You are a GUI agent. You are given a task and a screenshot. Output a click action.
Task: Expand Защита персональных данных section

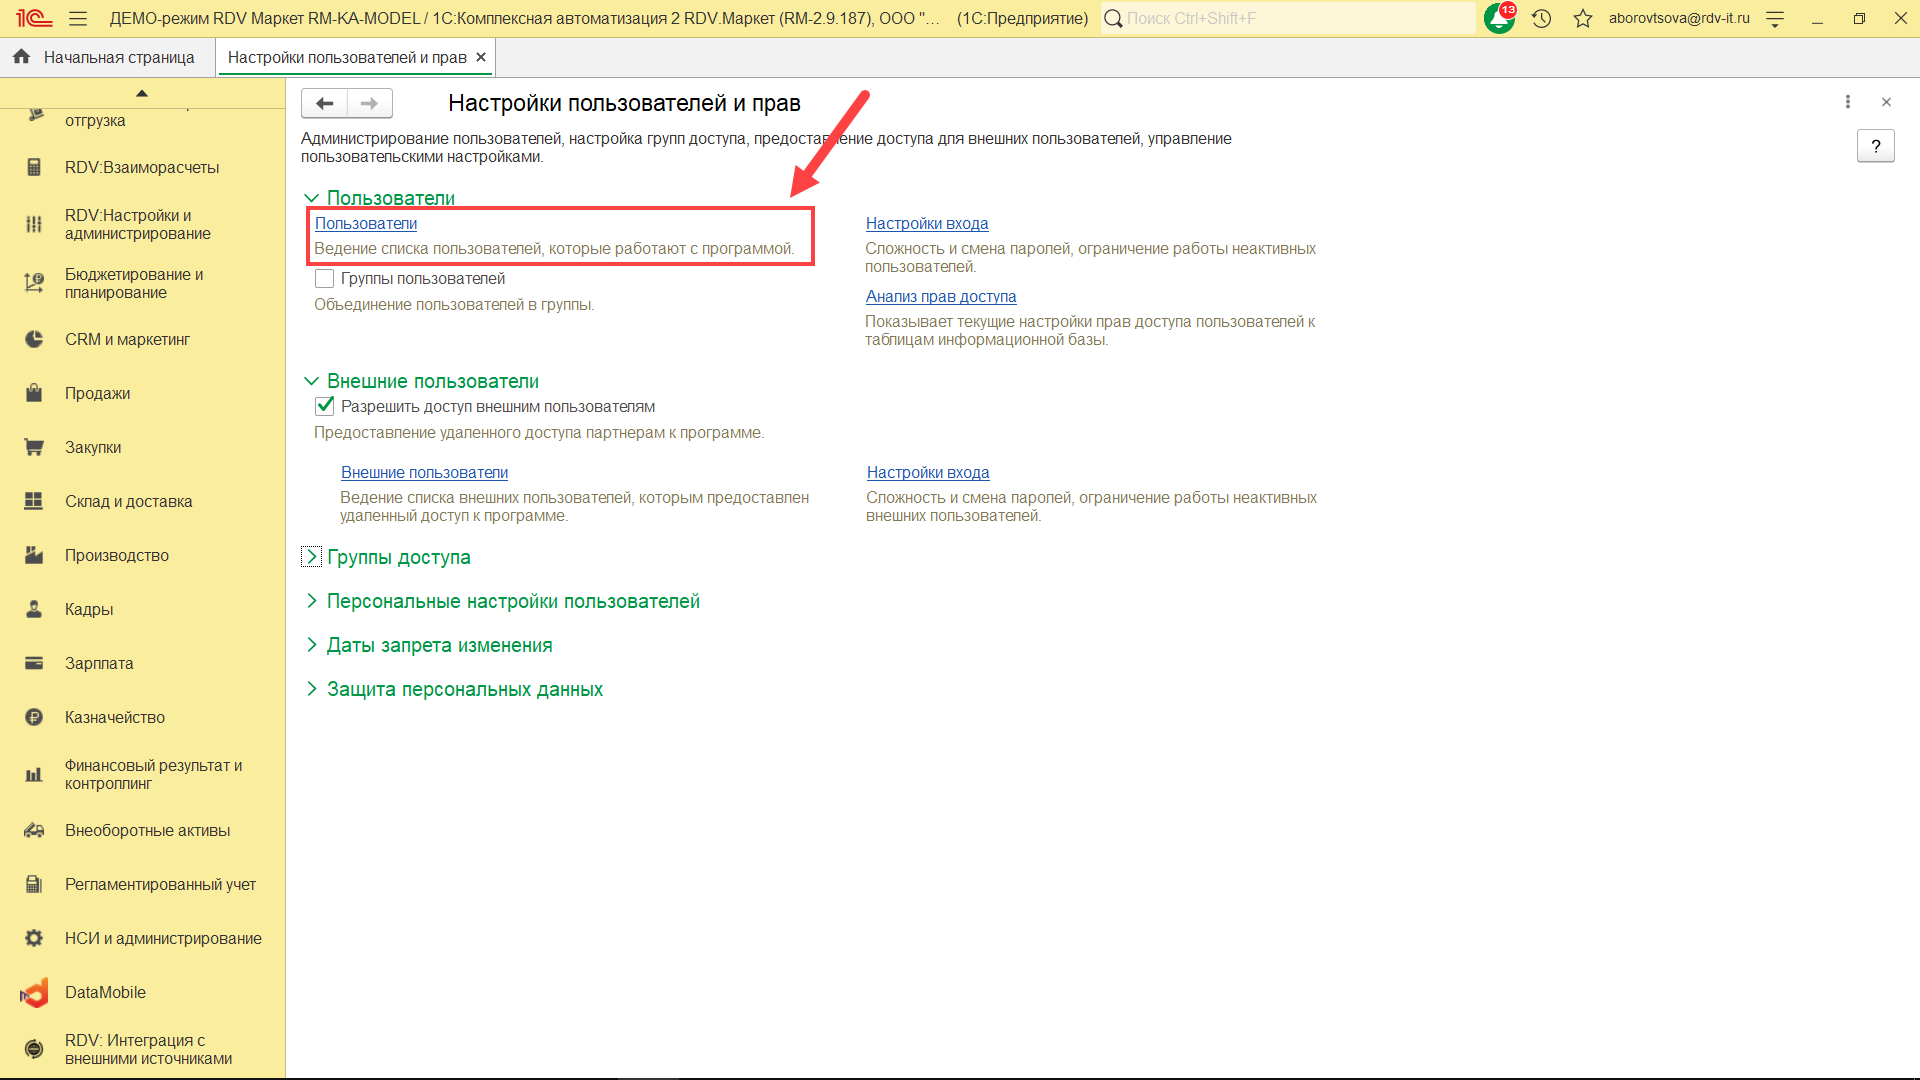coord(312,689)
